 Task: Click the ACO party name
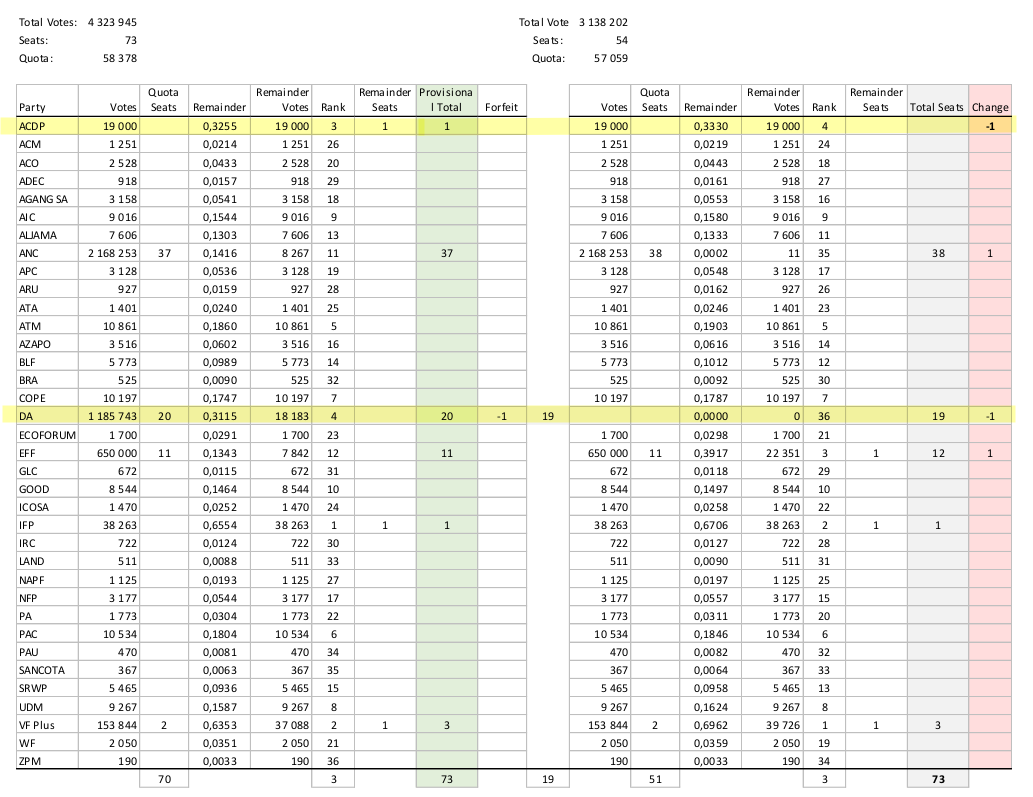click(29, 163)
